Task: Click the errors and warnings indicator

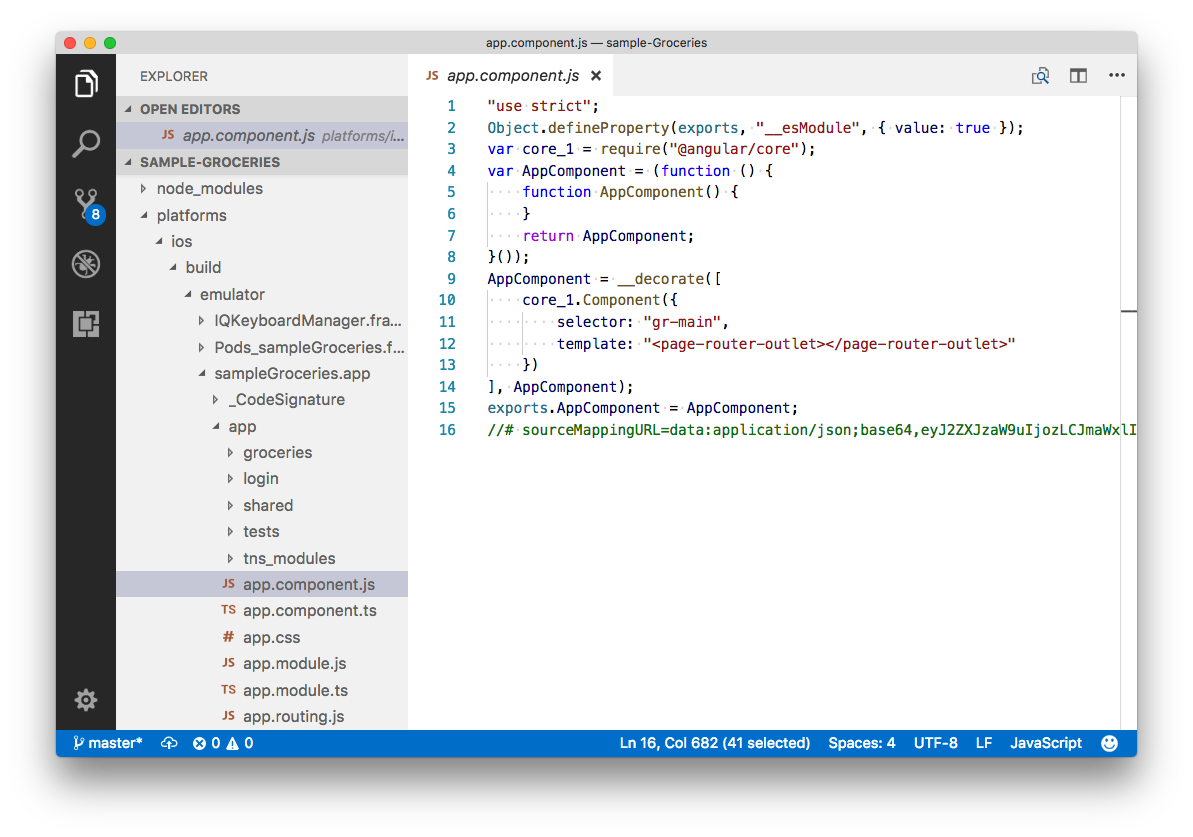Action: [222, 743]
